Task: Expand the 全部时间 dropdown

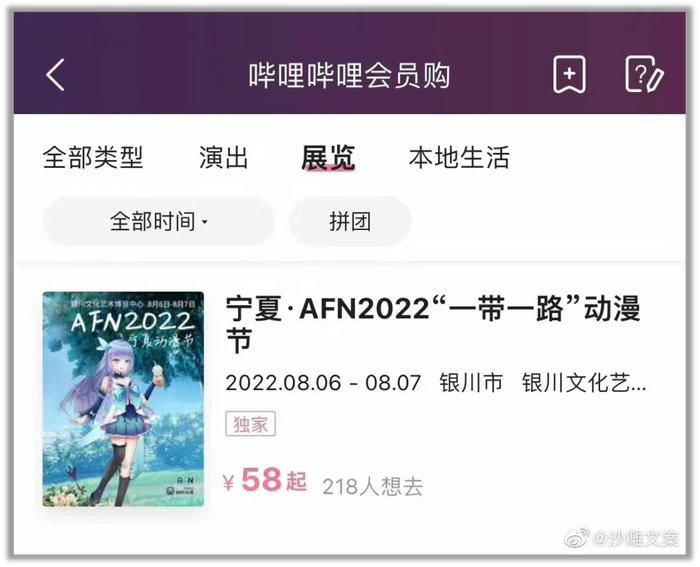Action: (x=158, y=221)
